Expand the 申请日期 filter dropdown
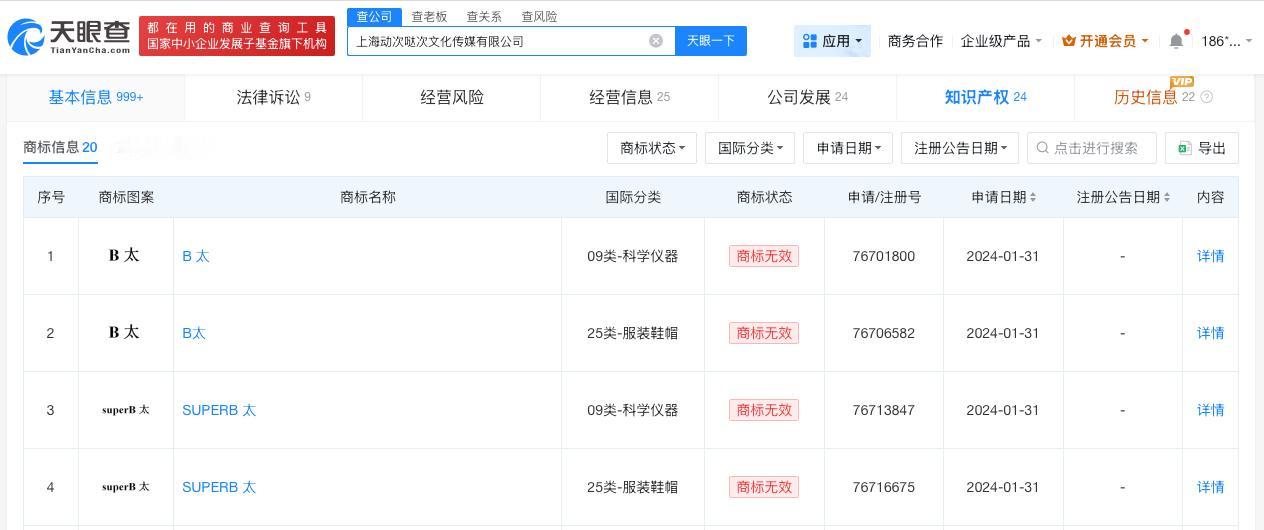Image resolution: width=1264 pixels, height=530 pixels. [x=848, y=148]
